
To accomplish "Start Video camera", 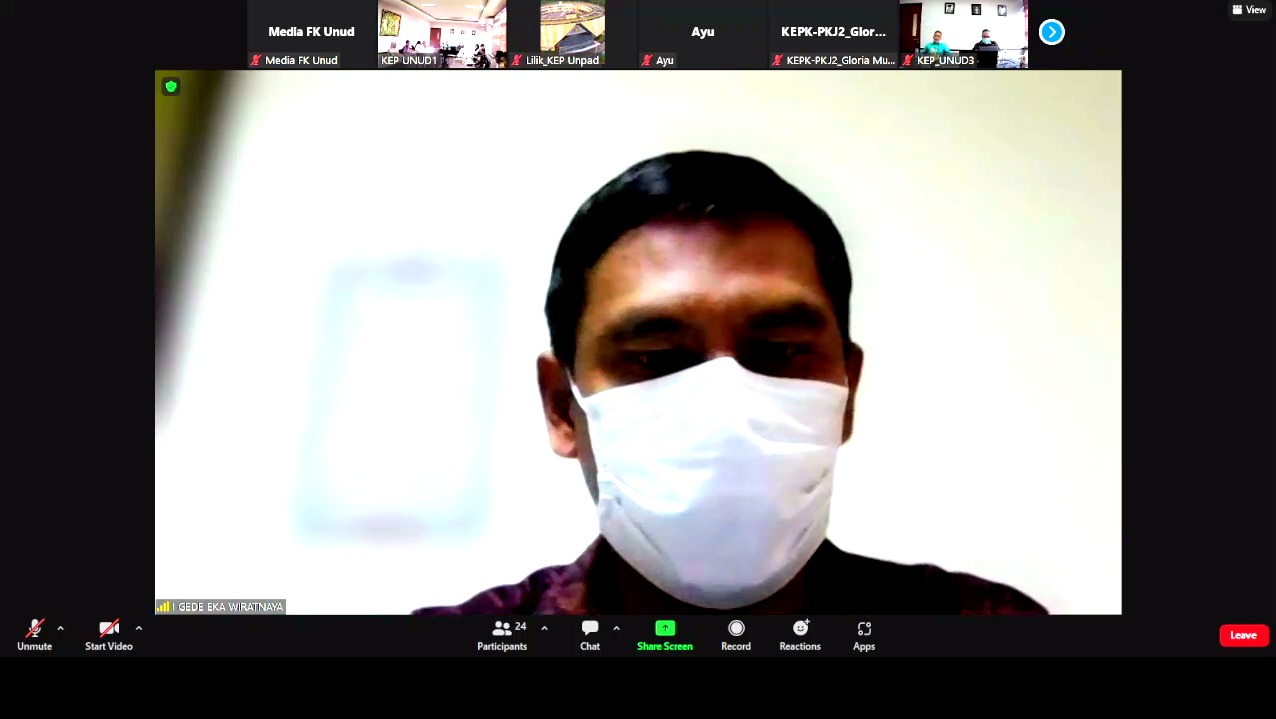I will point(109,635).
